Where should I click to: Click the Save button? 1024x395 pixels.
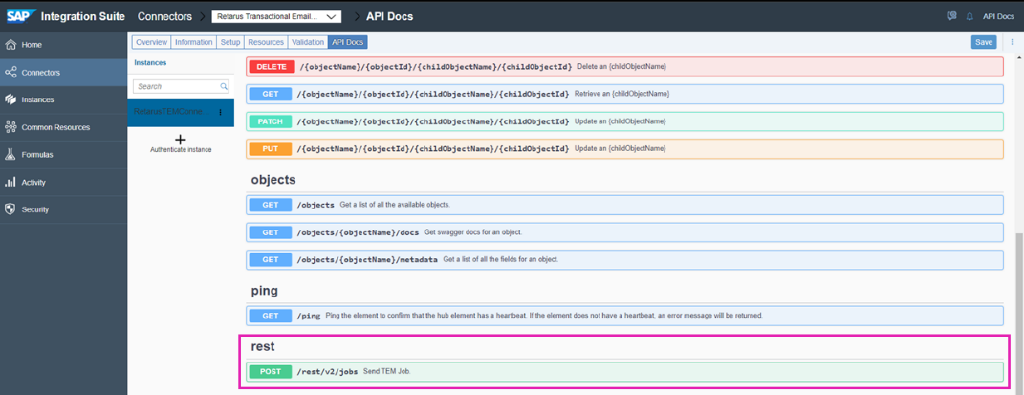coord(984,42)
